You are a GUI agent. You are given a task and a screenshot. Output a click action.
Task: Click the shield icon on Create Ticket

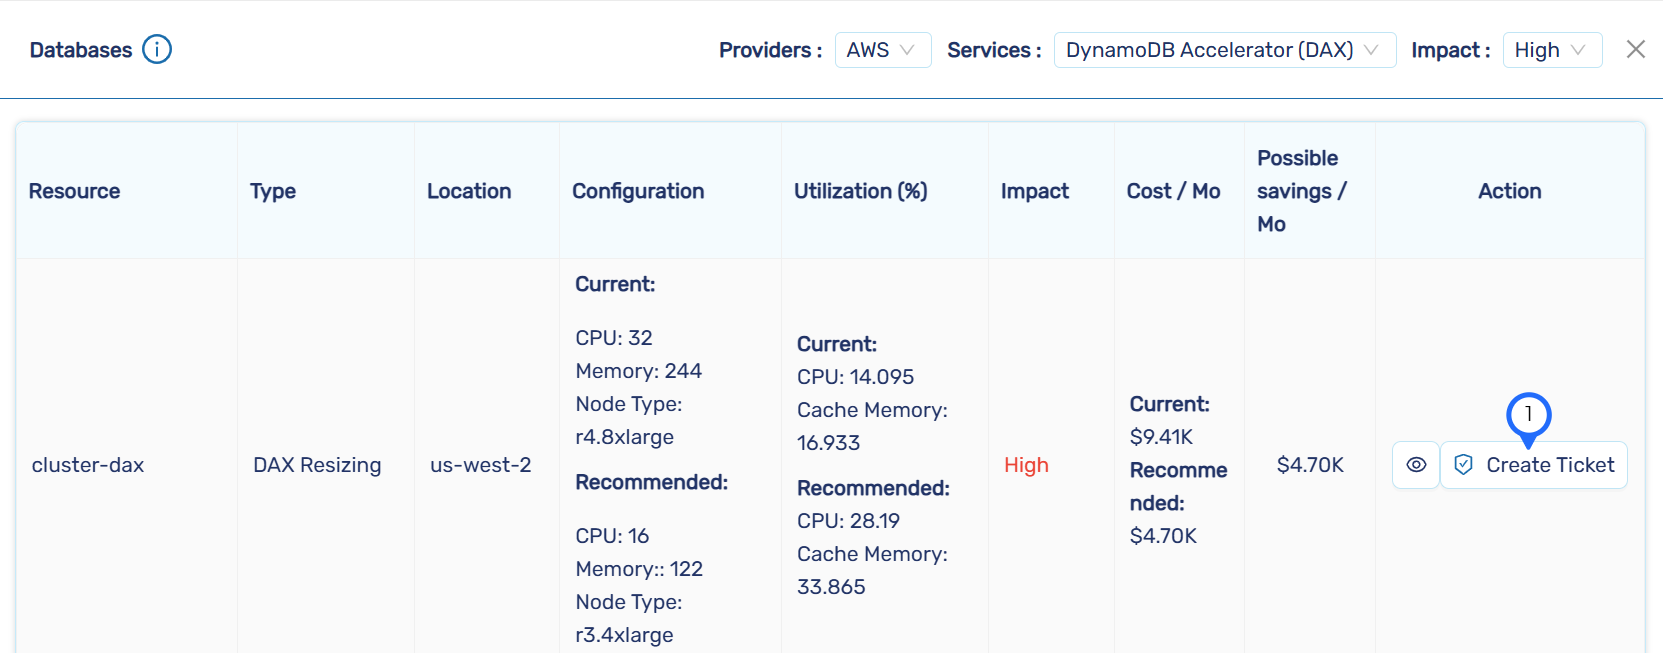coord(1464,465)
